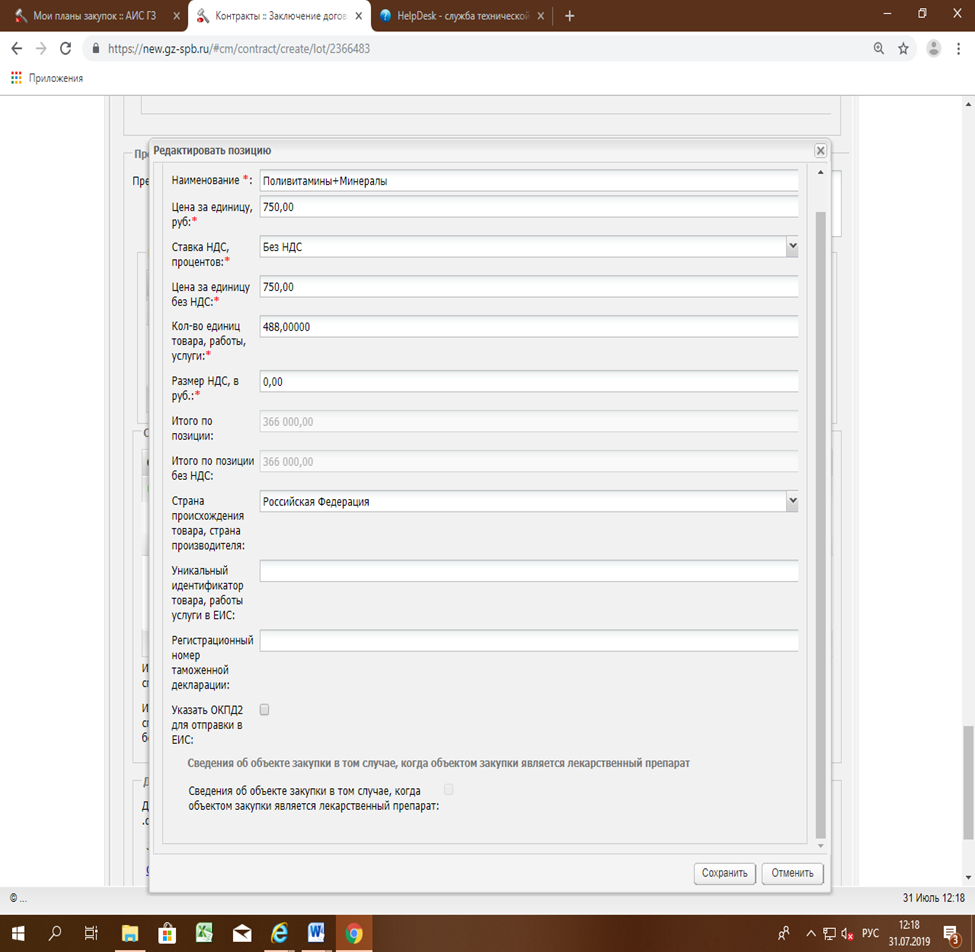This screenshot has height=952, width=975.
Task: Click the dialog's vertical scrollbar thumb
Action: (x=820, y=525)
